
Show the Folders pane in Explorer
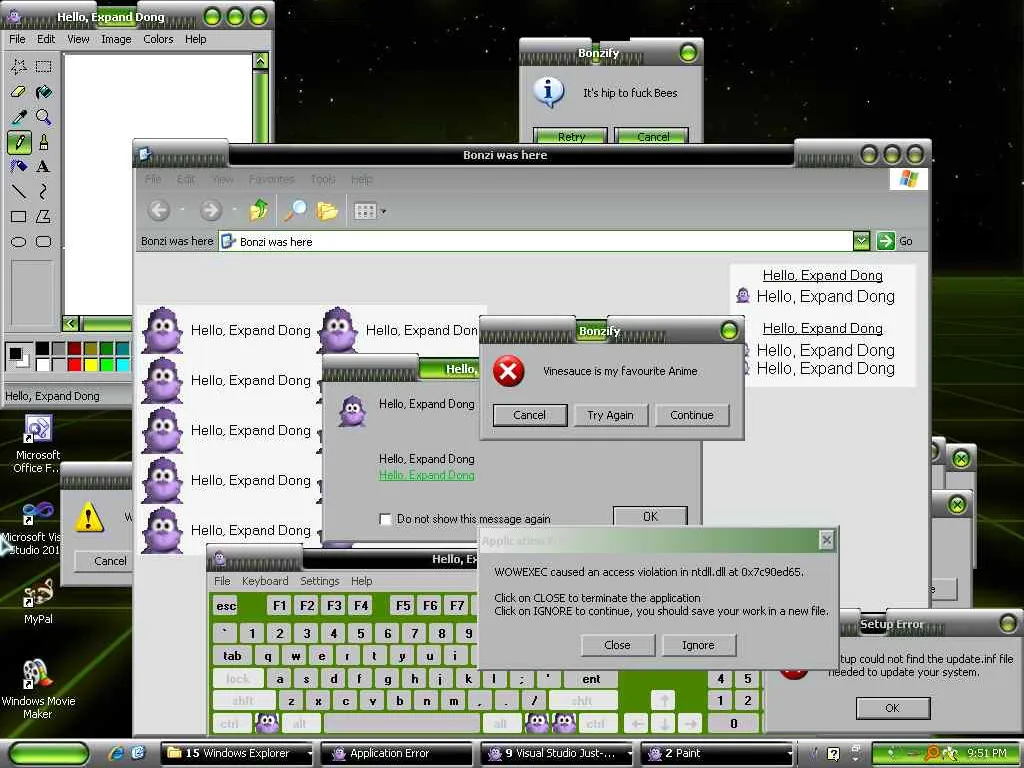[327, 210]
